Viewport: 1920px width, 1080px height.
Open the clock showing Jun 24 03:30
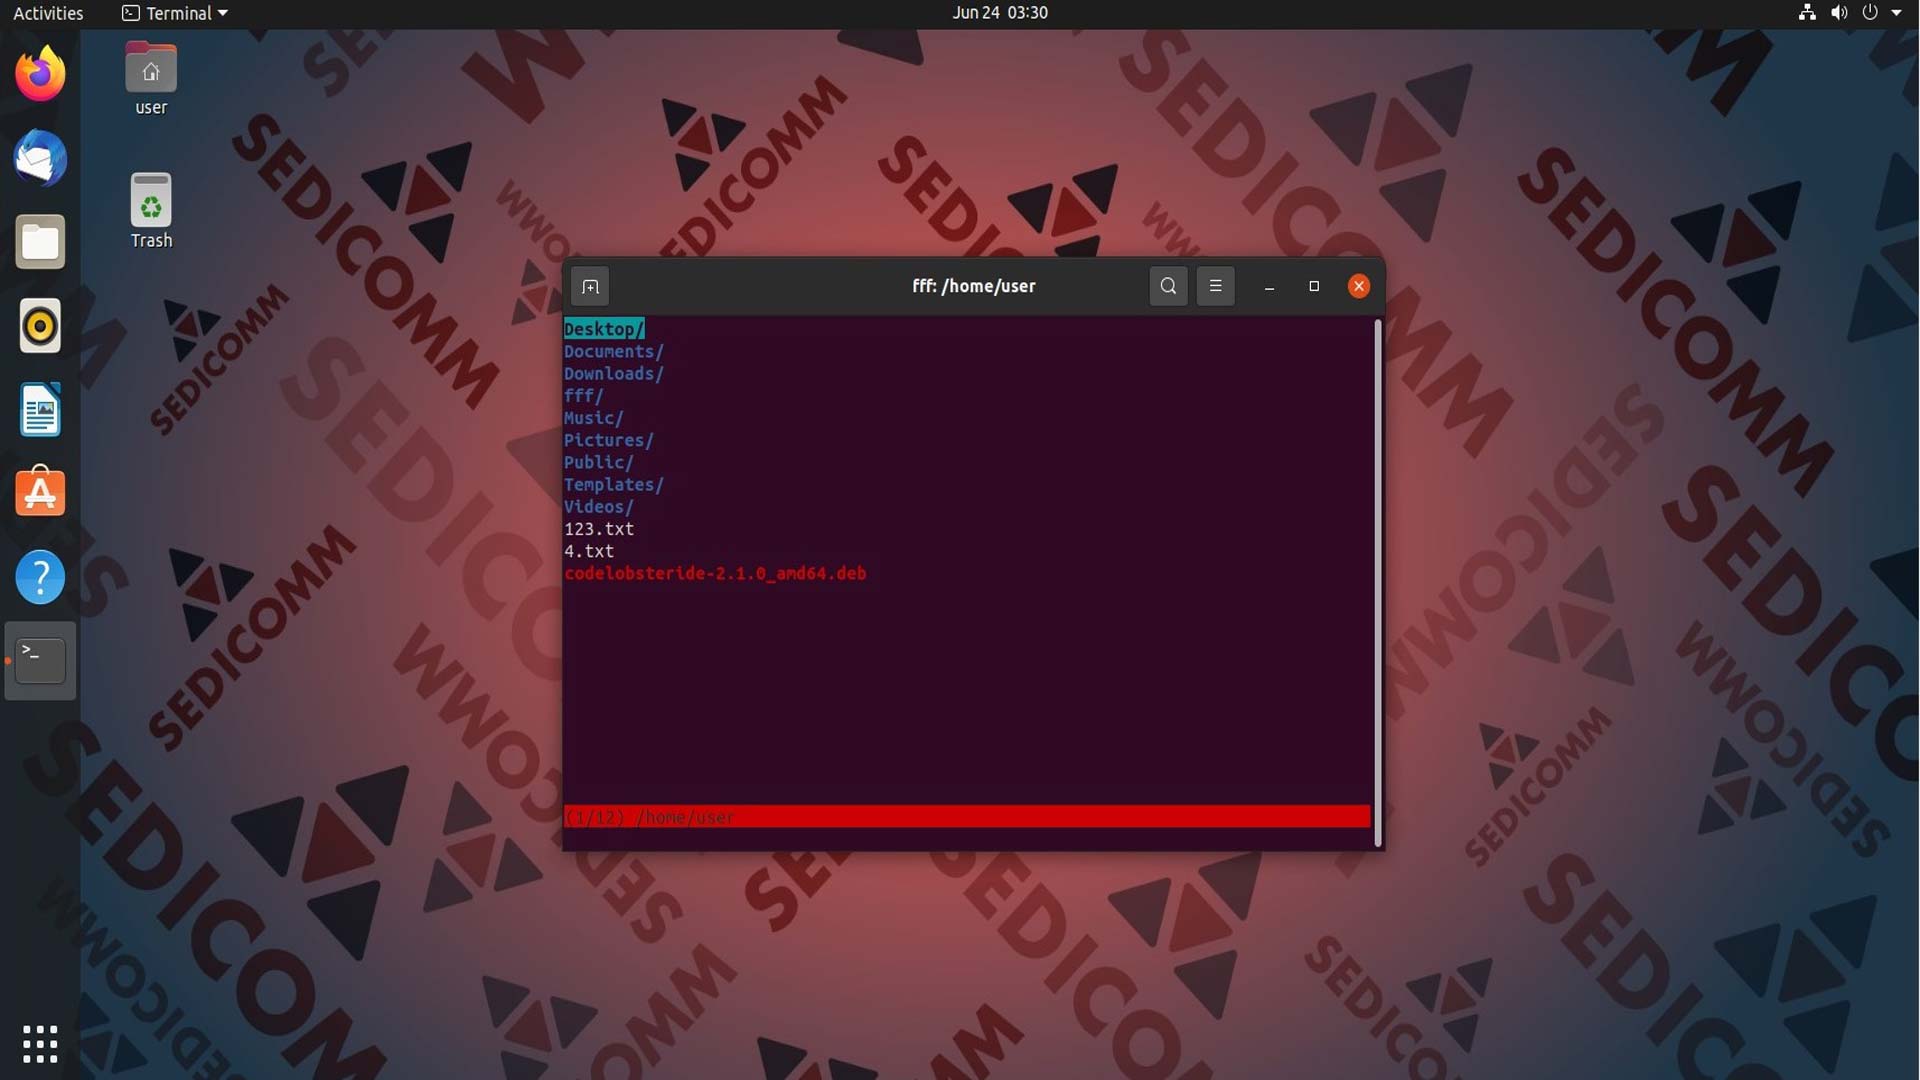(1000, 13)
